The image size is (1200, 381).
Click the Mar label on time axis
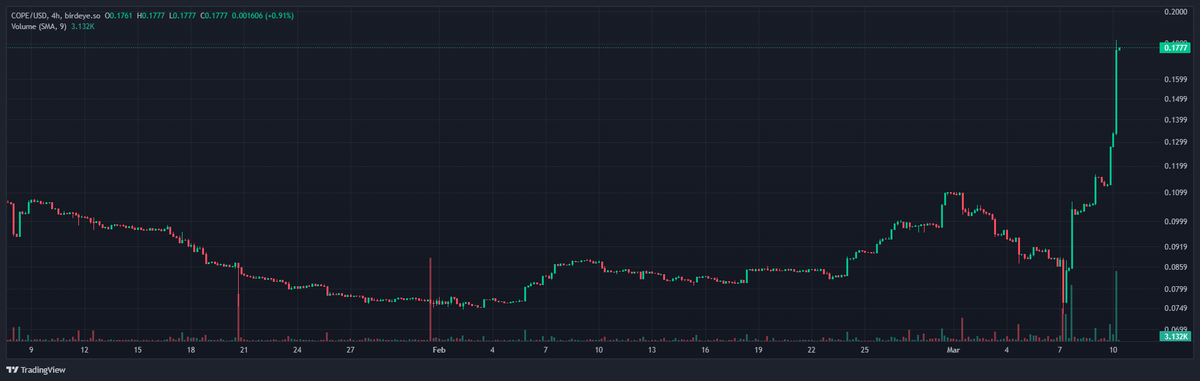(x=954, y=351)
